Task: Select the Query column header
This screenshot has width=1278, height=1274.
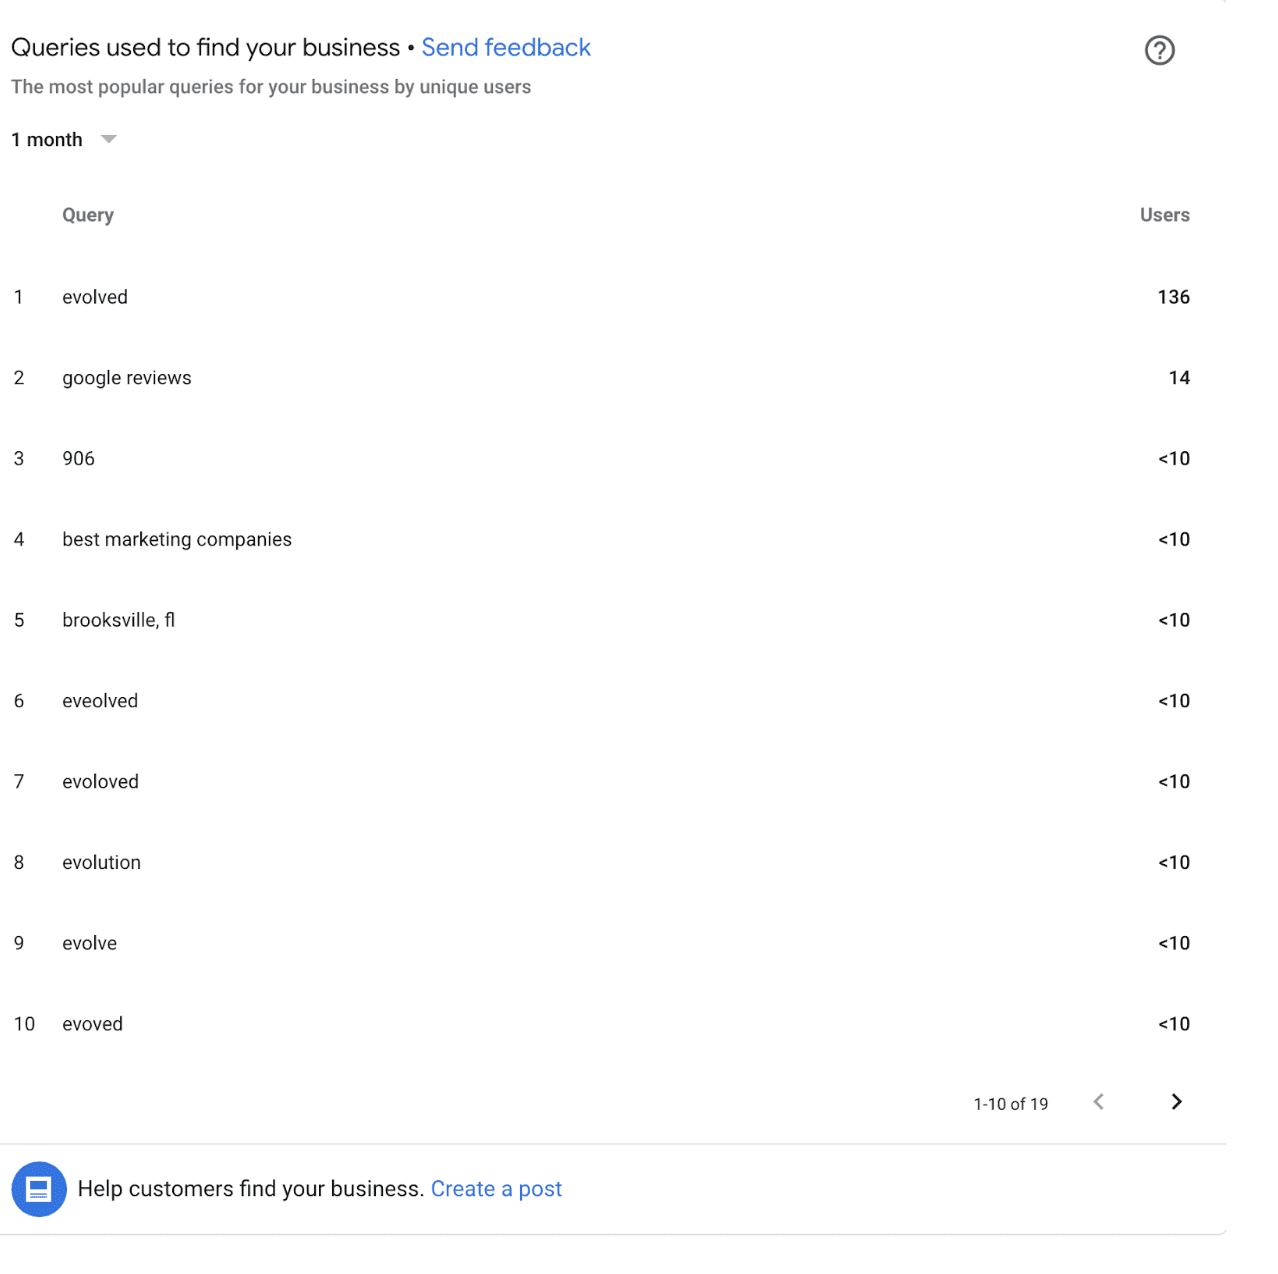Action: pos(88,215)
